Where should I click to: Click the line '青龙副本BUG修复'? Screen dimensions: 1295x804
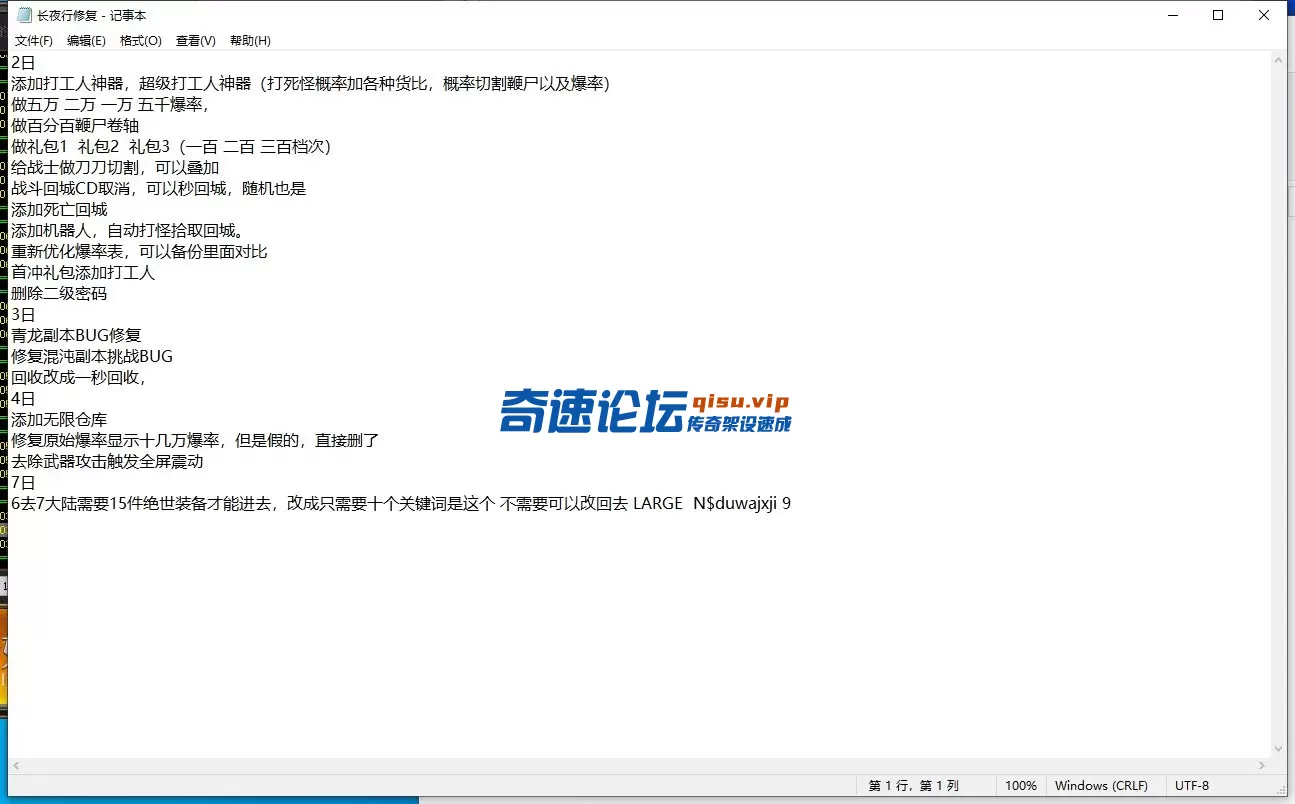click(76, 336)
